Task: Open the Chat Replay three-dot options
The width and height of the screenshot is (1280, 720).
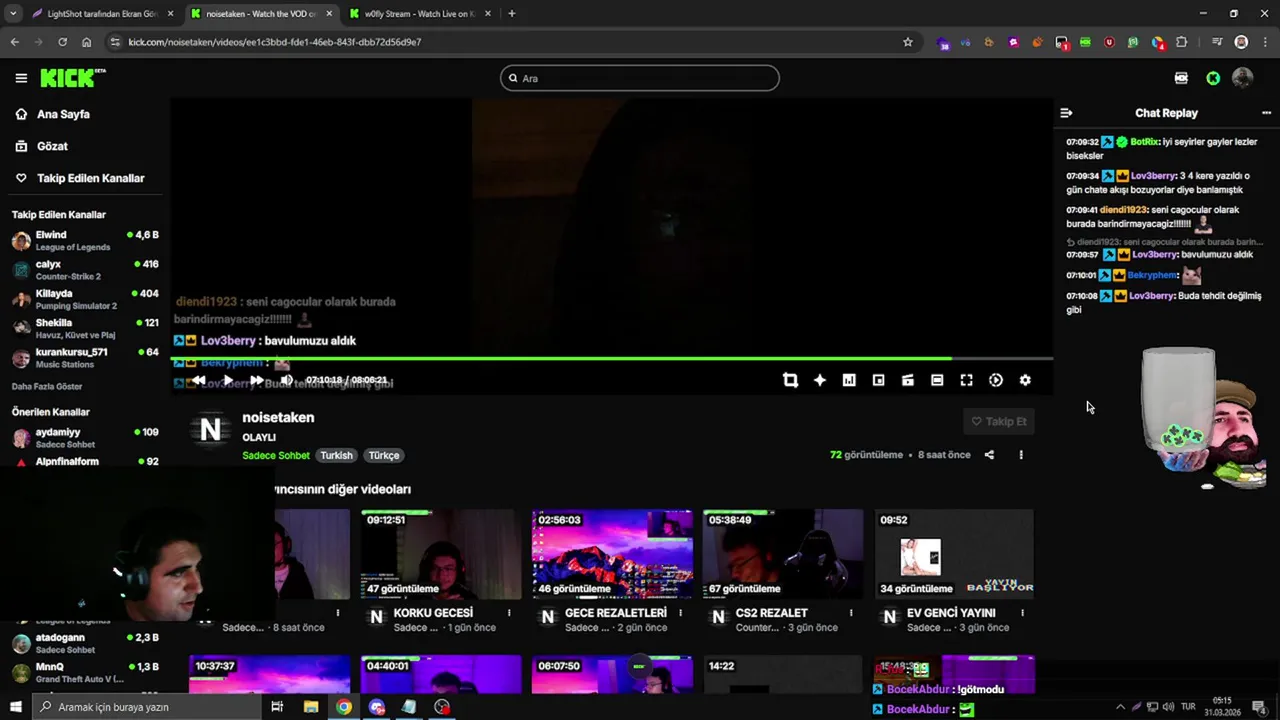Action: (x=1266, y=113)
